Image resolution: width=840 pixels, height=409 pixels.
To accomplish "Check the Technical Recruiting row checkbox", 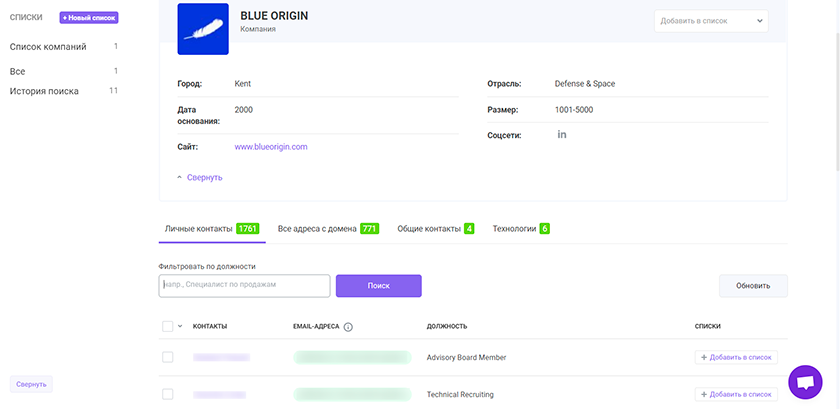I will point(168,395).
